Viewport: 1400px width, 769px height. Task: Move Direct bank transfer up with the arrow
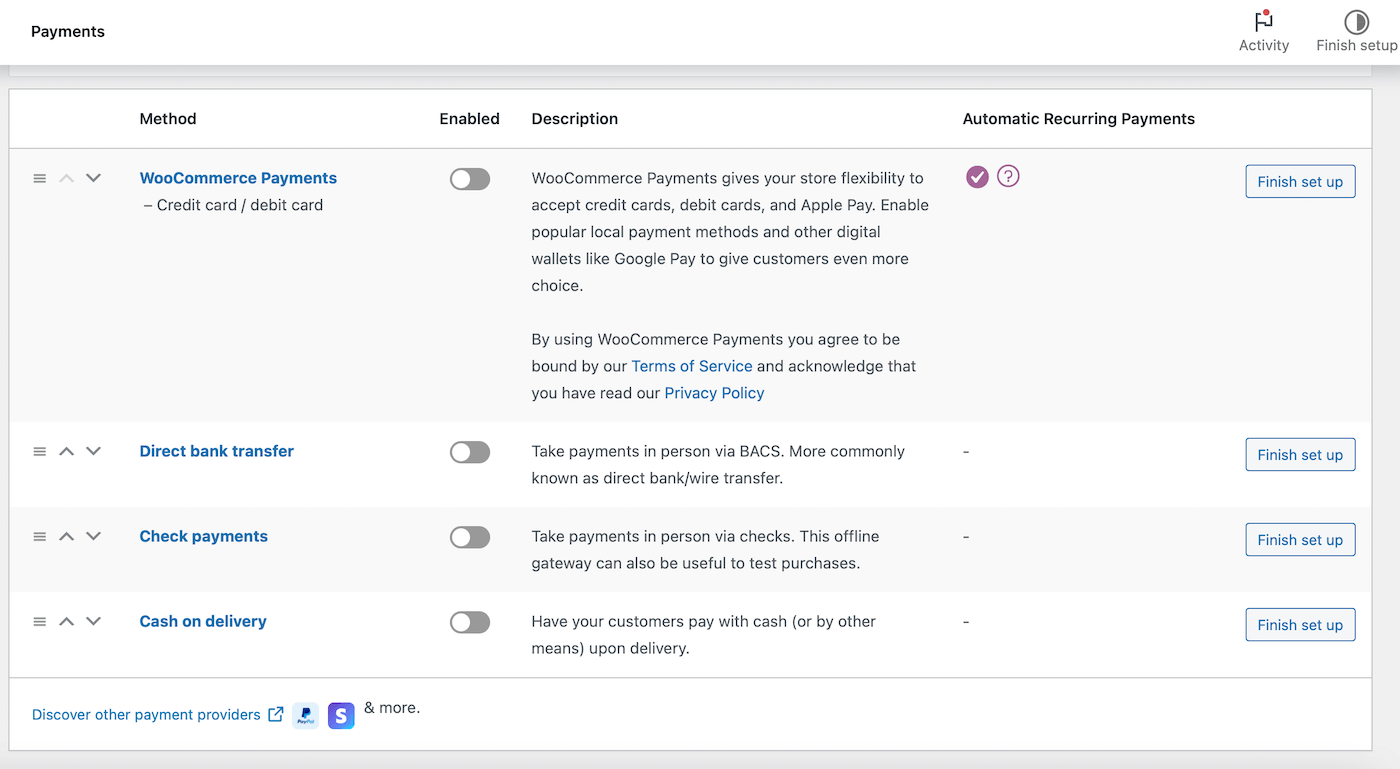point(66,451)
